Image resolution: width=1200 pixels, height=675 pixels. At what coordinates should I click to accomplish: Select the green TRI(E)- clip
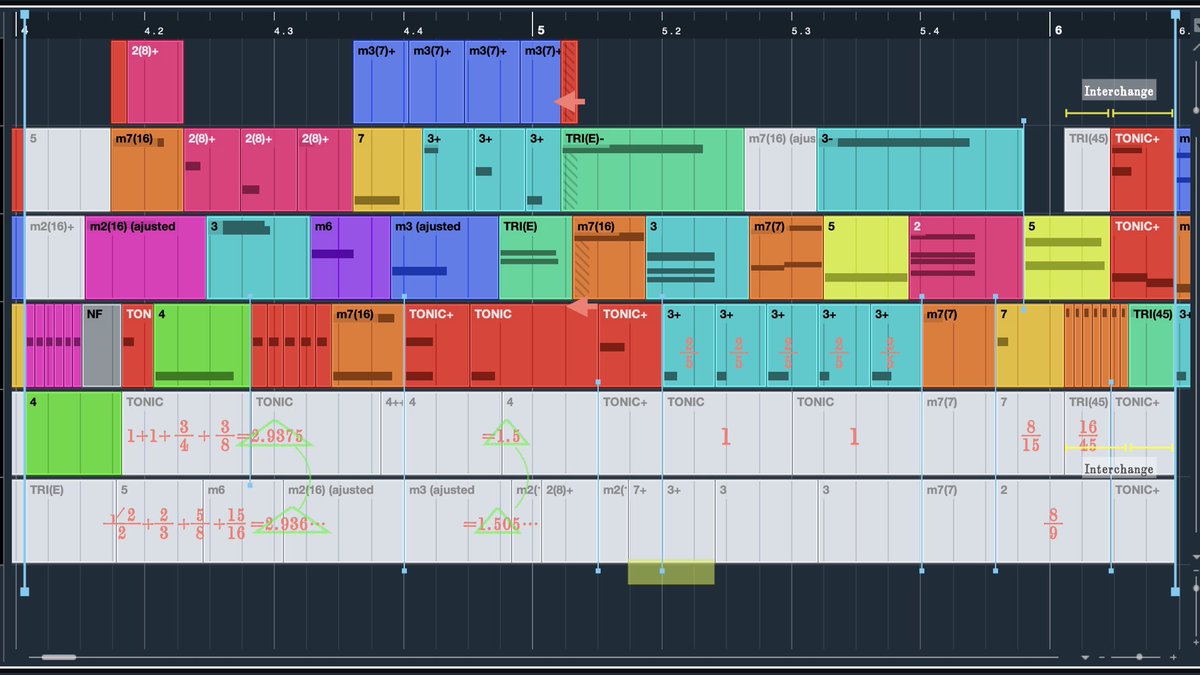[x=653, y=170]
